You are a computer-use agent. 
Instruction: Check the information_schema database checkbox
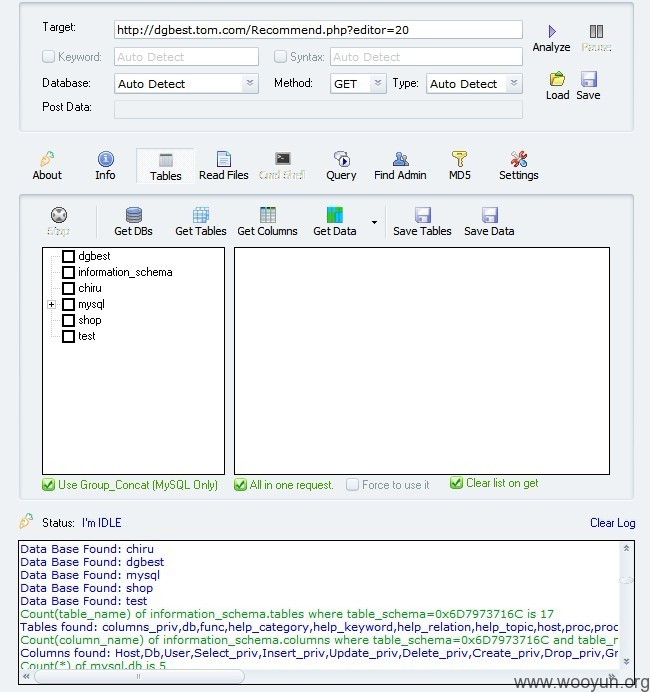pyautogui.click(x=68, y=272)
